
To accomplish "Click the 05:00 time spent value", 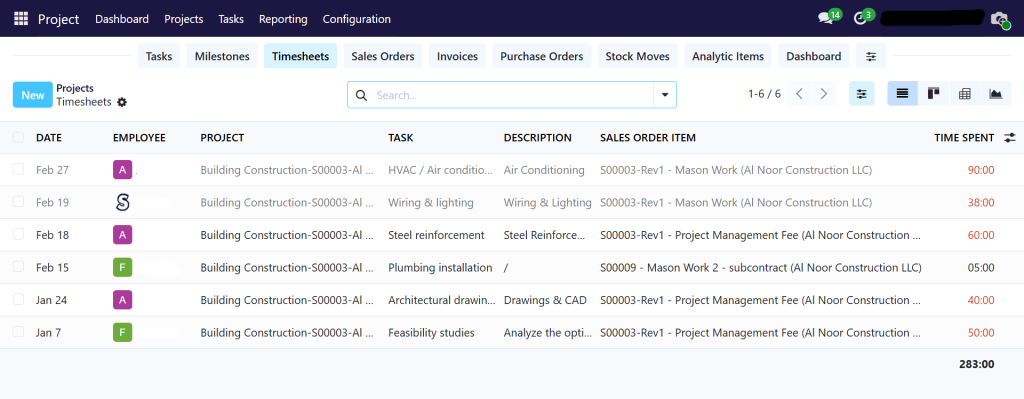I will click(981, 268).
